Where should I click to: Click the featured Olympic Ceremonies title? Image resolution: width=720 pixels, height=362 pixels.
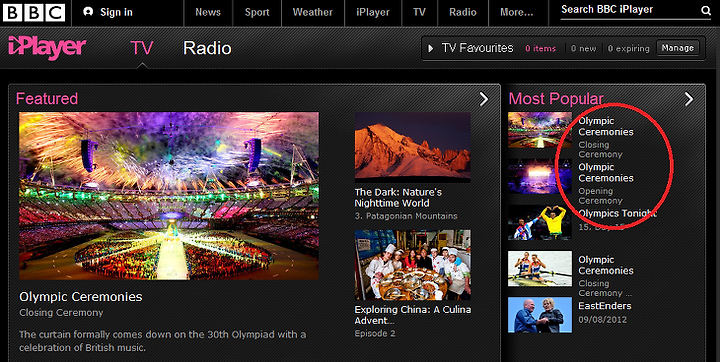tap(81, 297)
